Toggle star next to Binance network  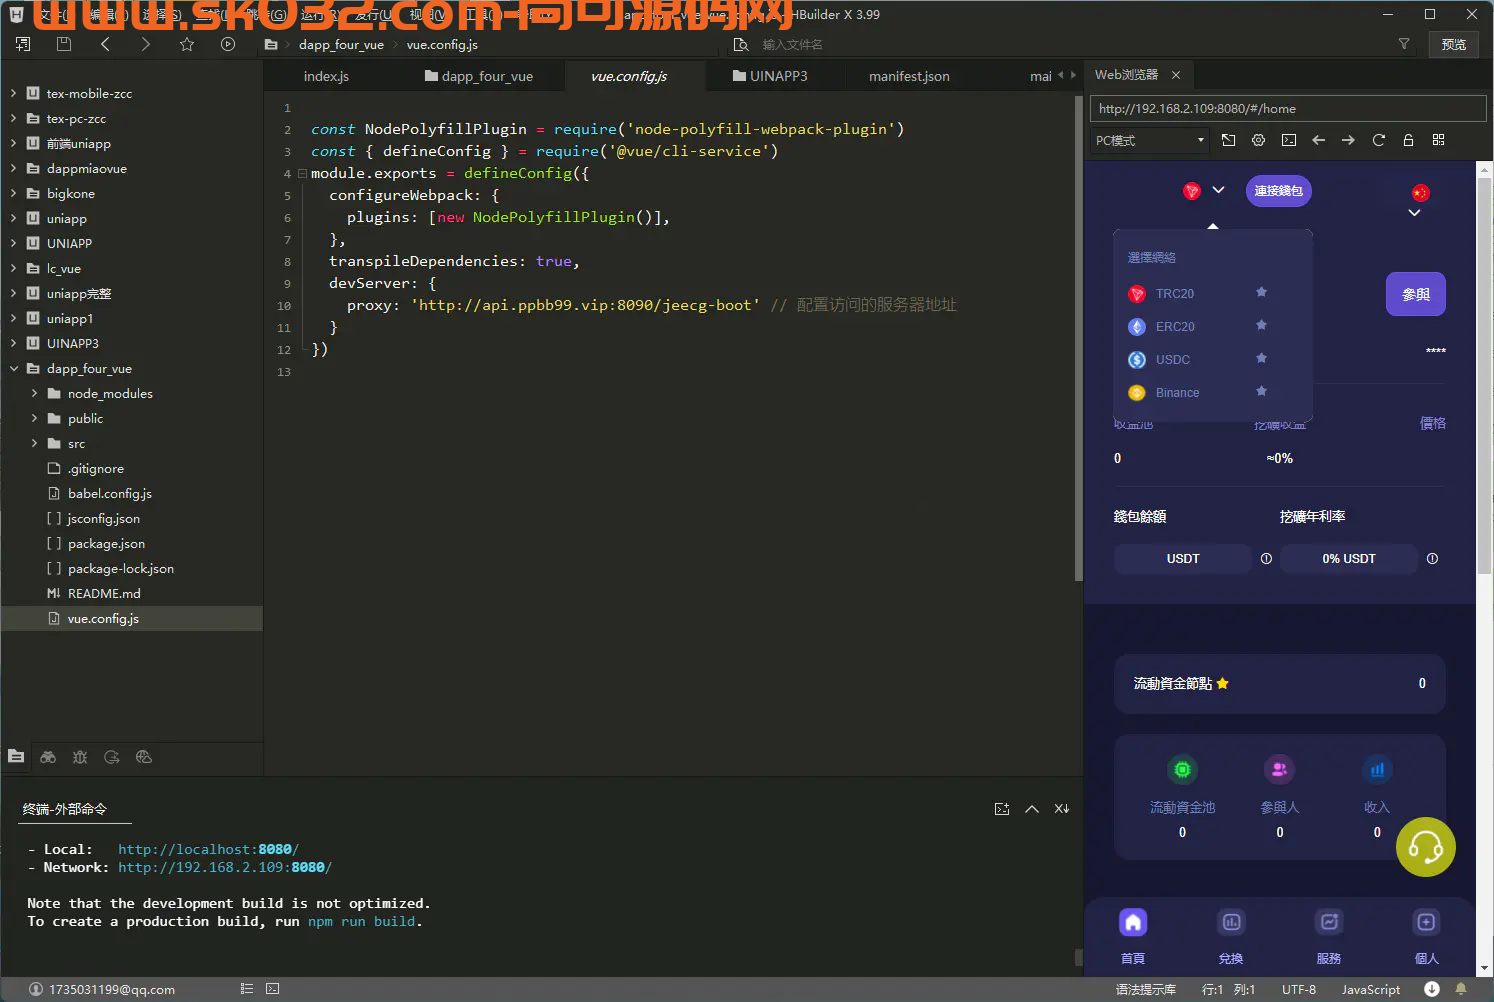1261,391
